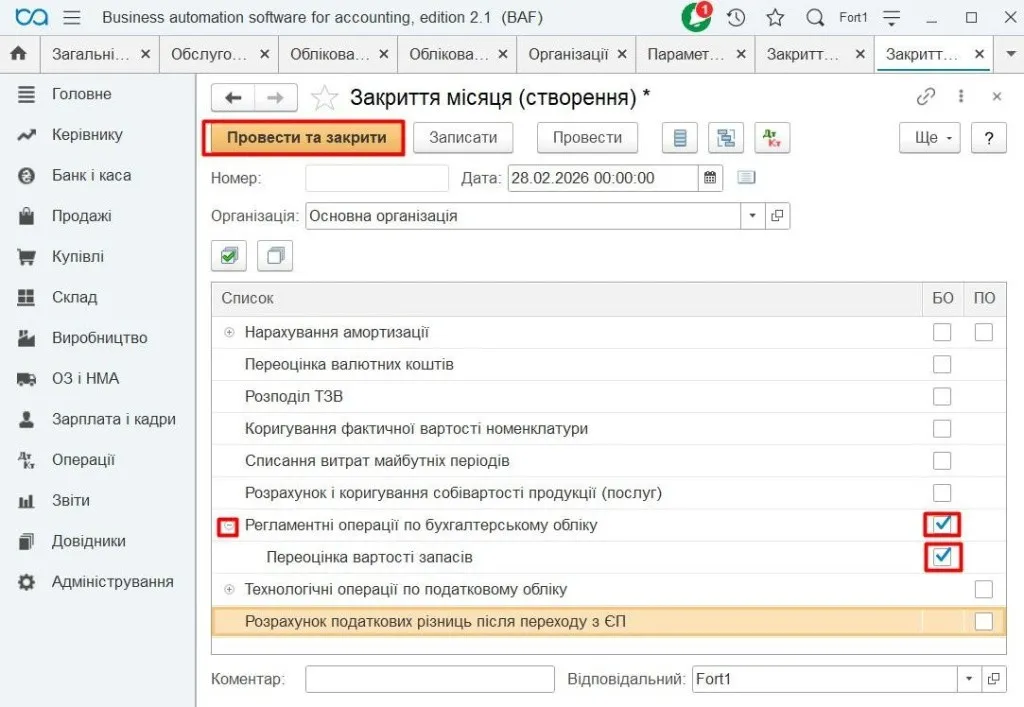
Task: Close the Закриття місяця form with X
Action: [997, 97]
